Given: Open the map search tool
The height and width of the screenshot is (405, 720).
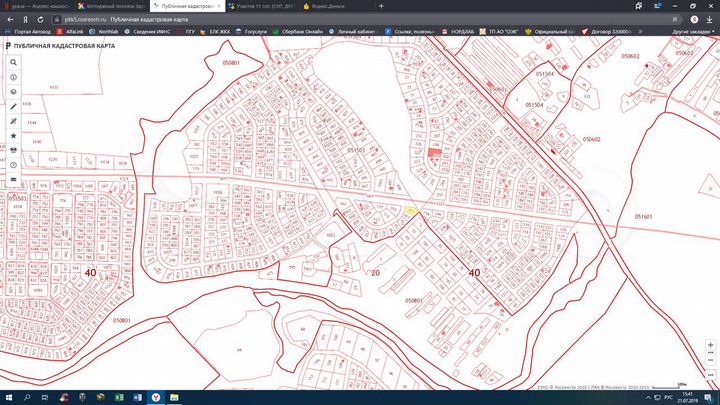Looking at the screenshot, I should (13, 62).
